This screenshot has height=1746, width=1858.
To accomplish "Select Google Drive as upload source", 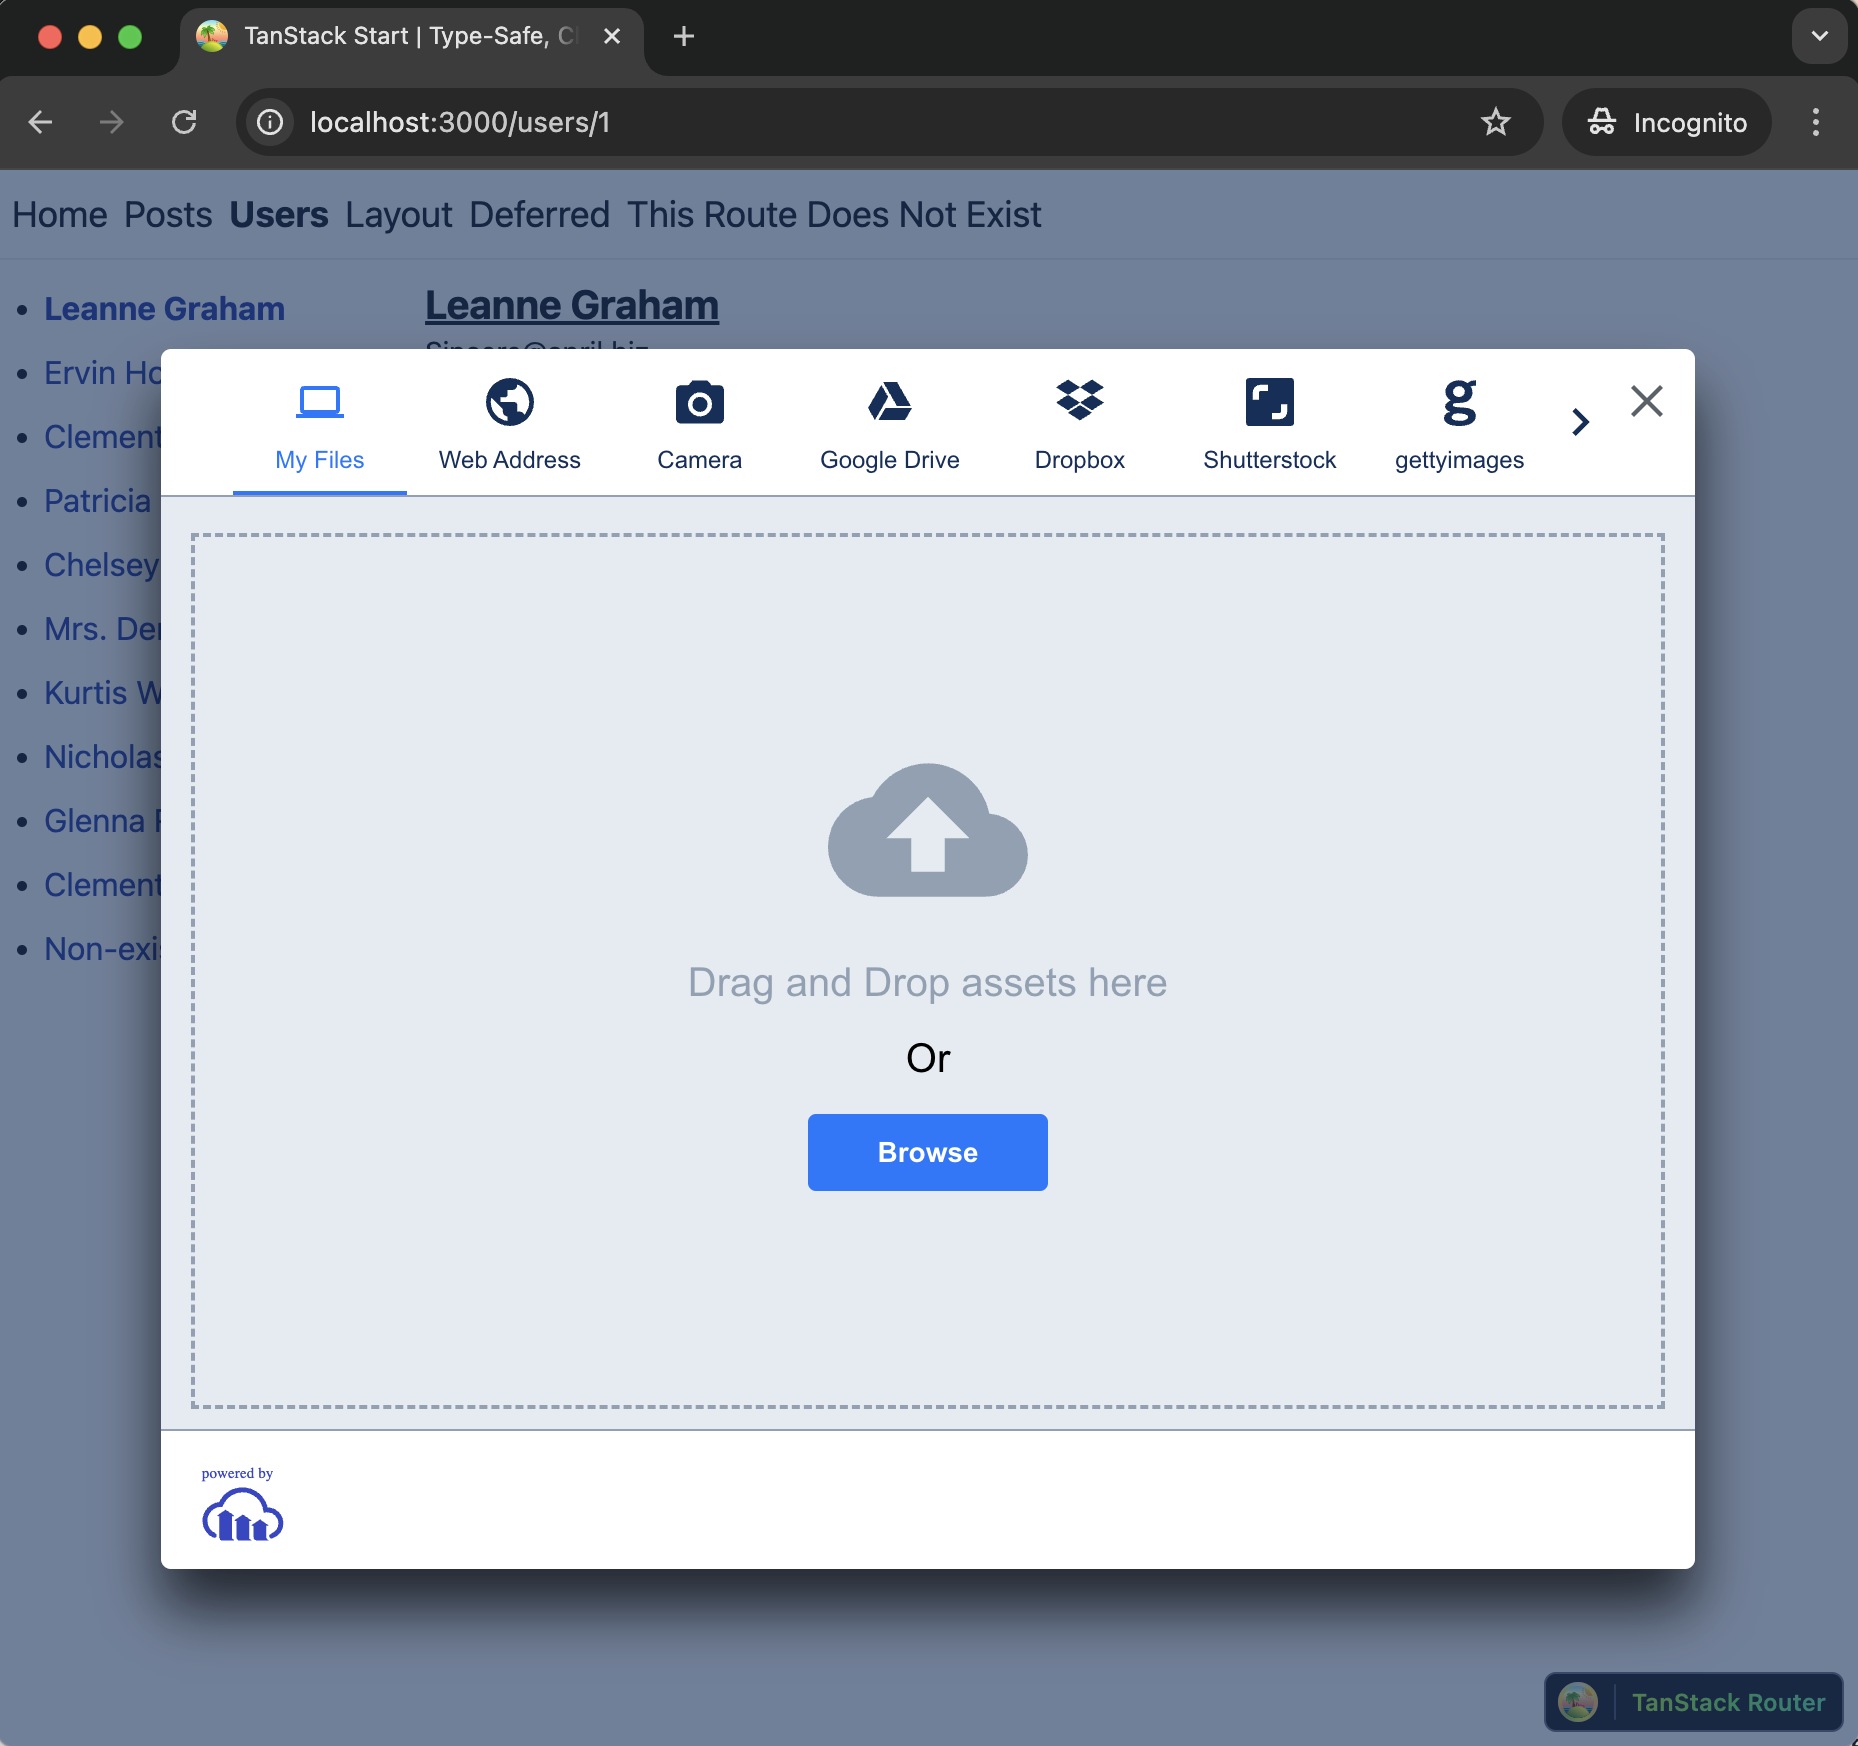I will click(890, 402).
